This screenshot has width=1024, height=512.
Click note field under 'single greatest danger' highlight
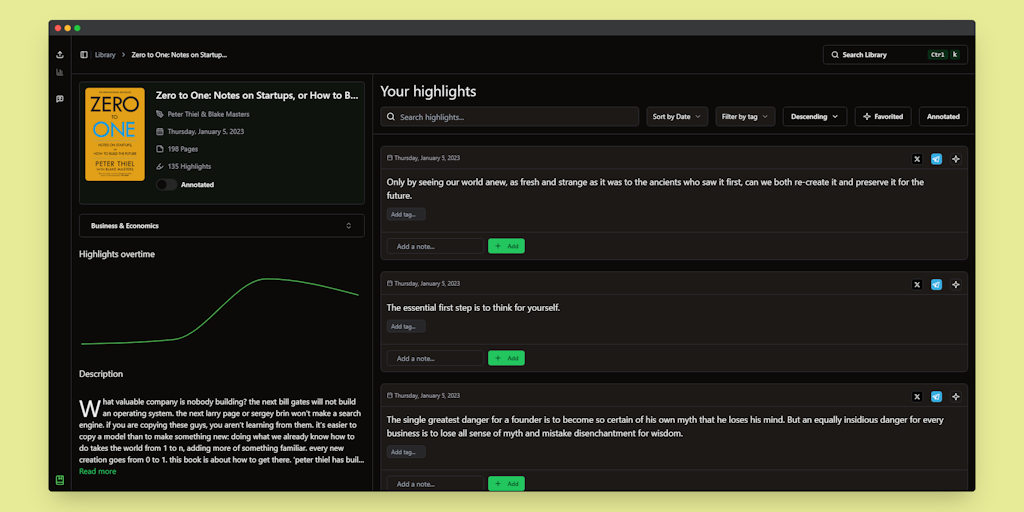[435, 484]
